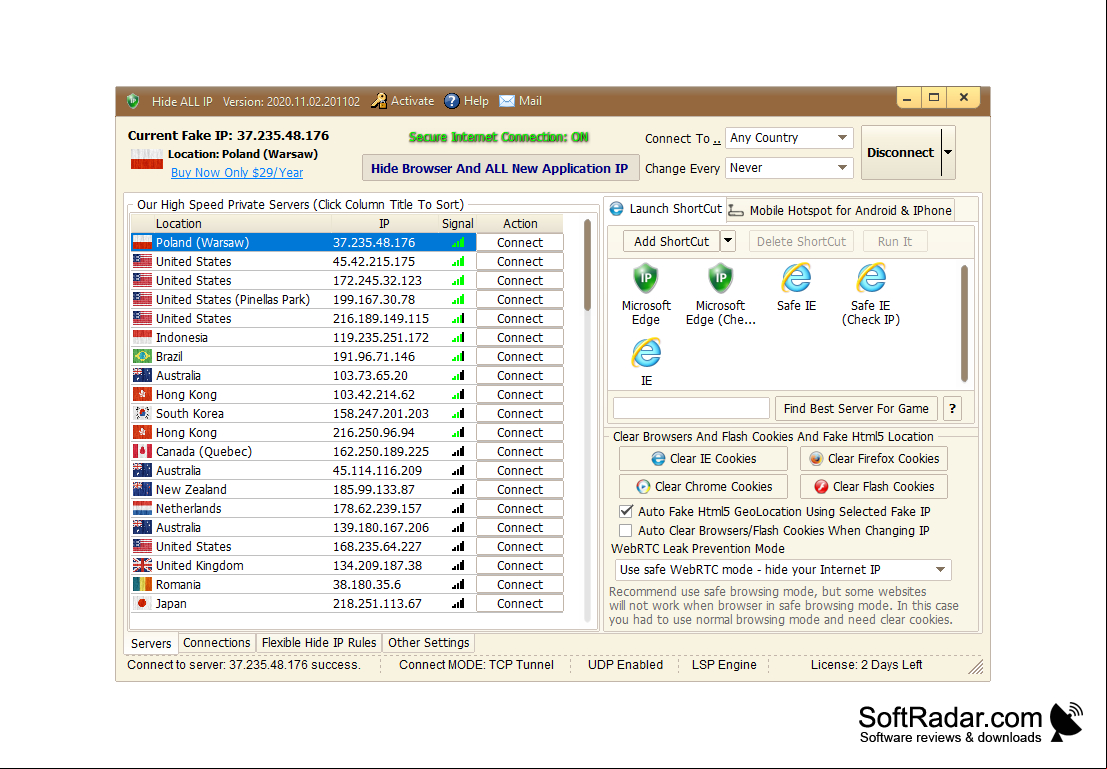The width and height of the screenshot is (1107, 769).
Task: Open the WebRTC Leak Prevention Mode dropdown
Action: (x=783, y=570)
